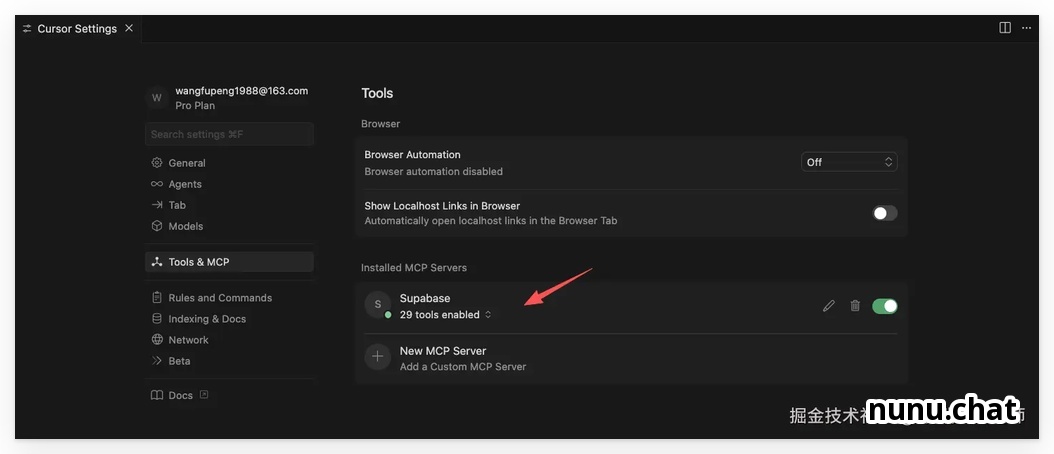This screenshot has height=454, width=1054.
Task: Click the Supabase "S" avatar icon
Action: click(x=377, y=305)
